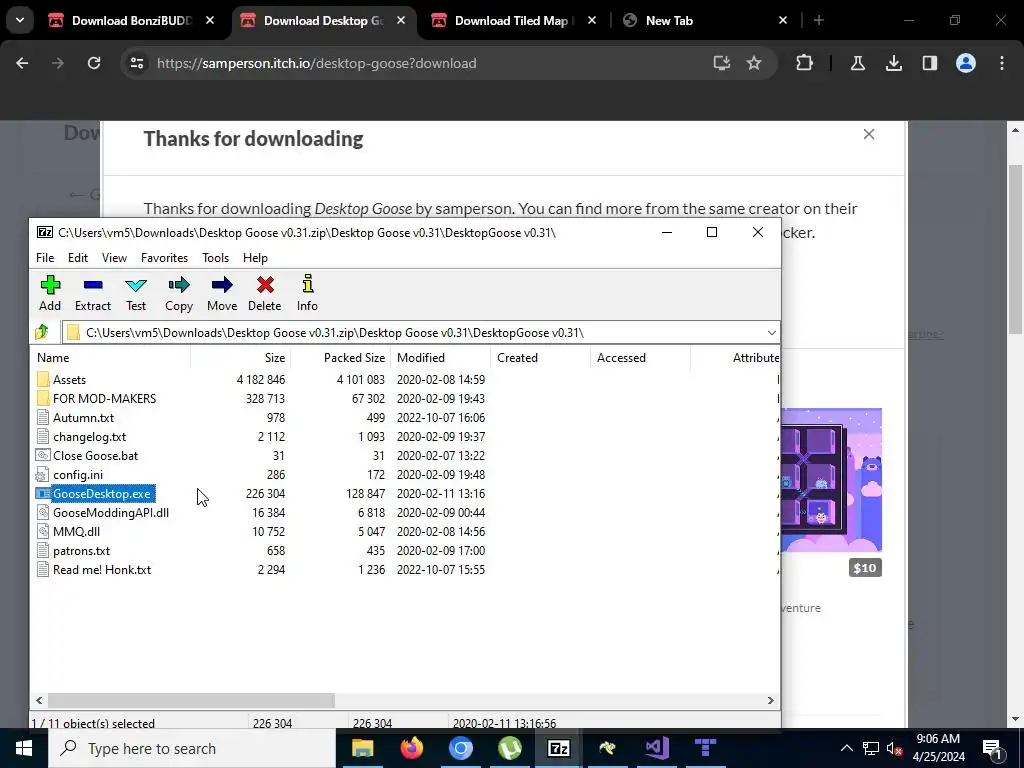Sort by Created column header
The width and height of the screenshot is (1024, 768).
[540, 358]
